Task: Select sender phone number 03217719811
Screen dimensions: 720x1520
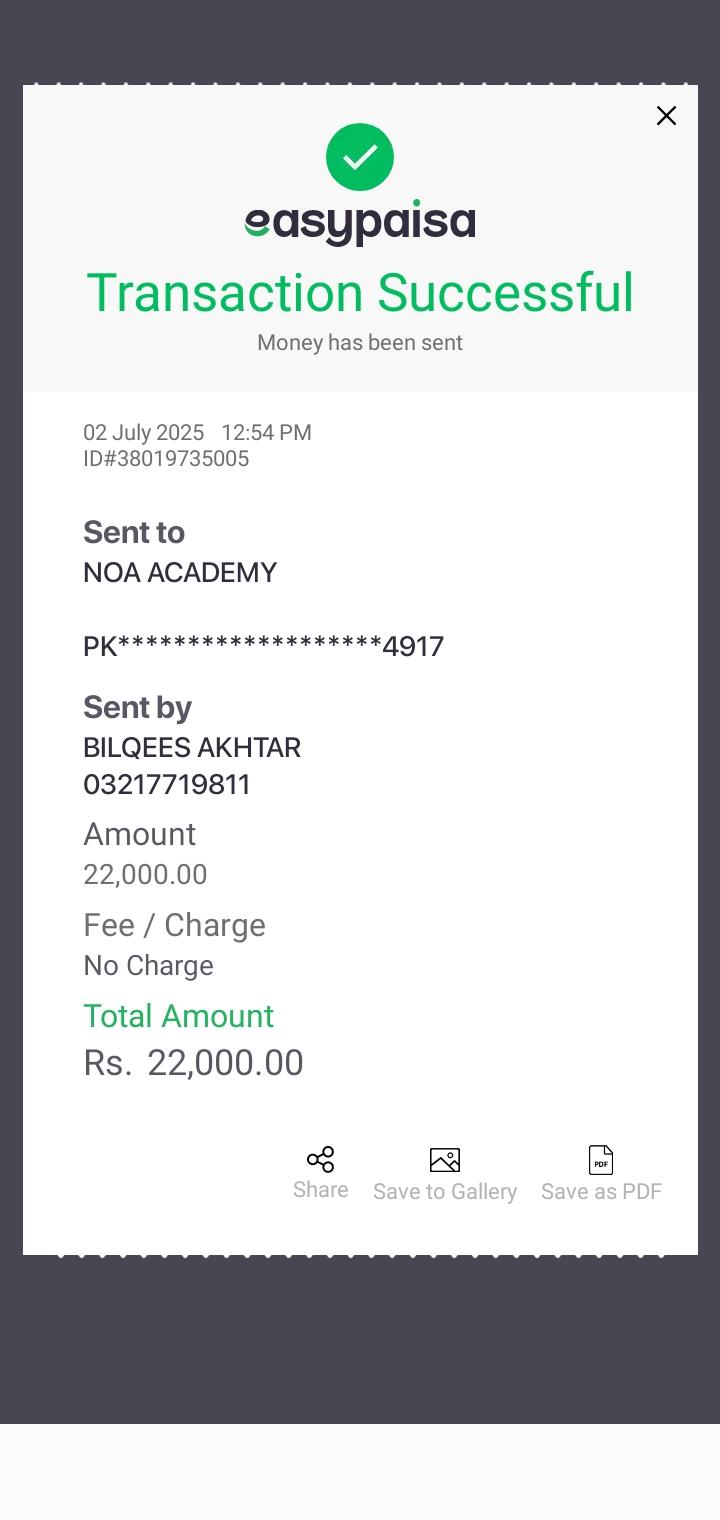Action: tap(167, 785)
